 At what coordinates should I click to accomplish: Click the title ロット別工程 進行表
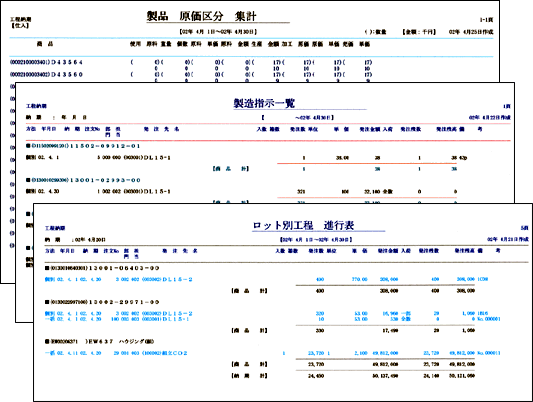point(303,225)
